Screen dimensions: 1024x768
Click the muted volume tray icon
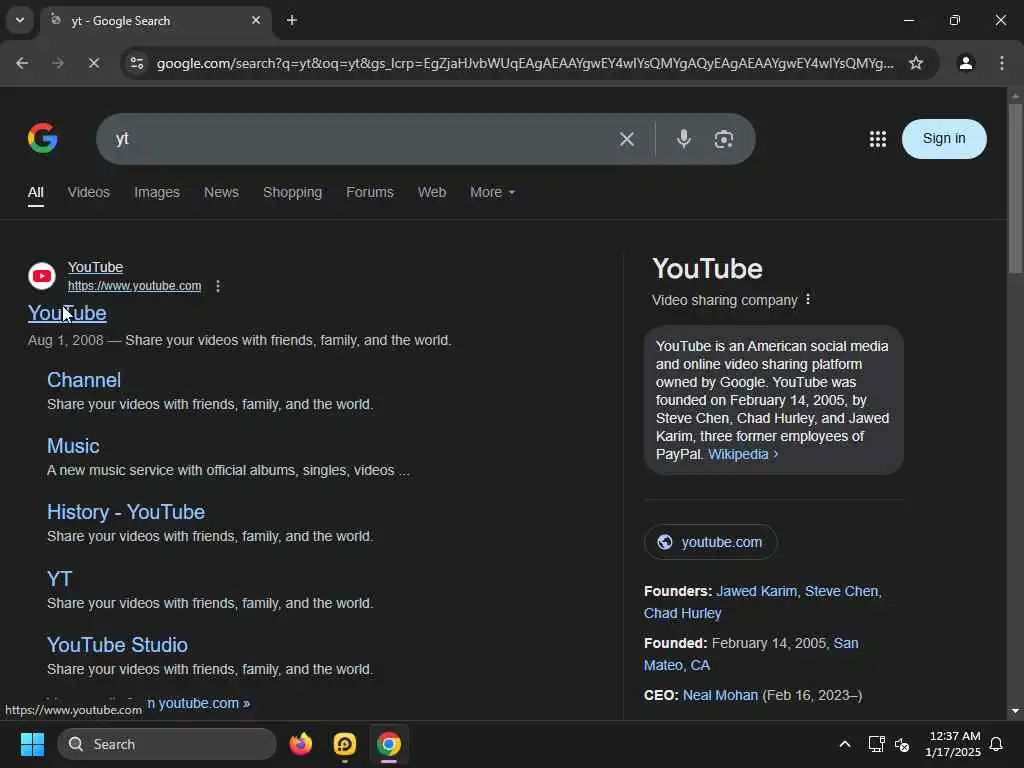(902, 744)
